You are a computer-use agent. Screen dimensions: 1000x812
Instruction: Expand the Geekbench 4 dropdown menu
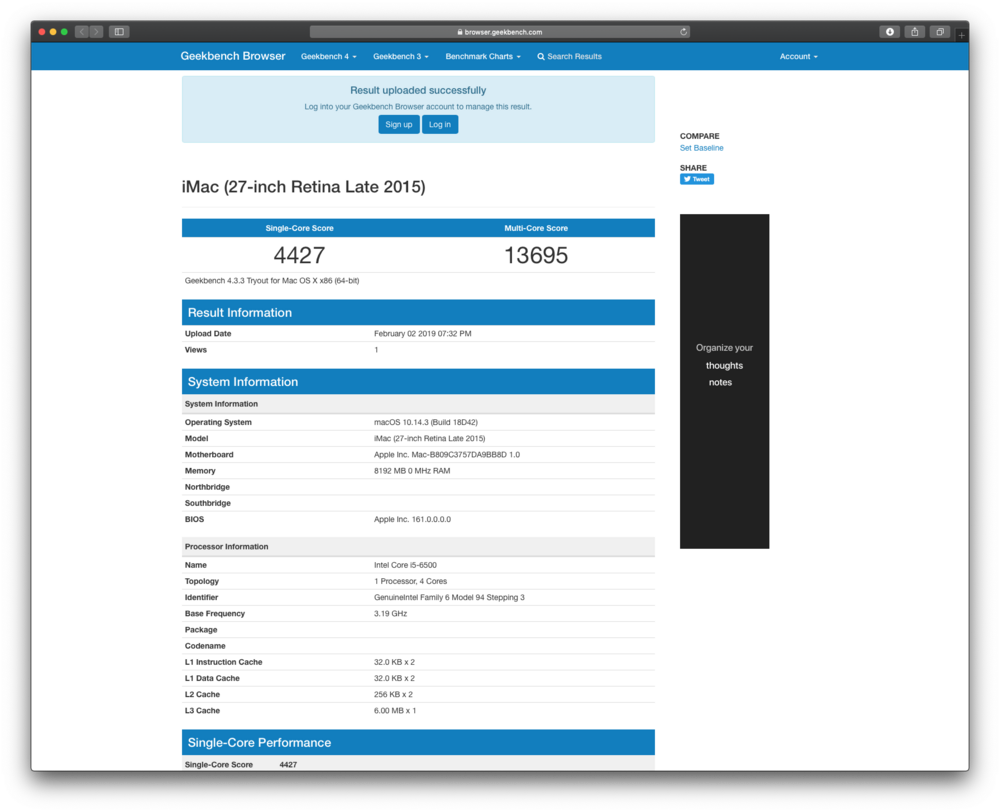click(329, 57)
